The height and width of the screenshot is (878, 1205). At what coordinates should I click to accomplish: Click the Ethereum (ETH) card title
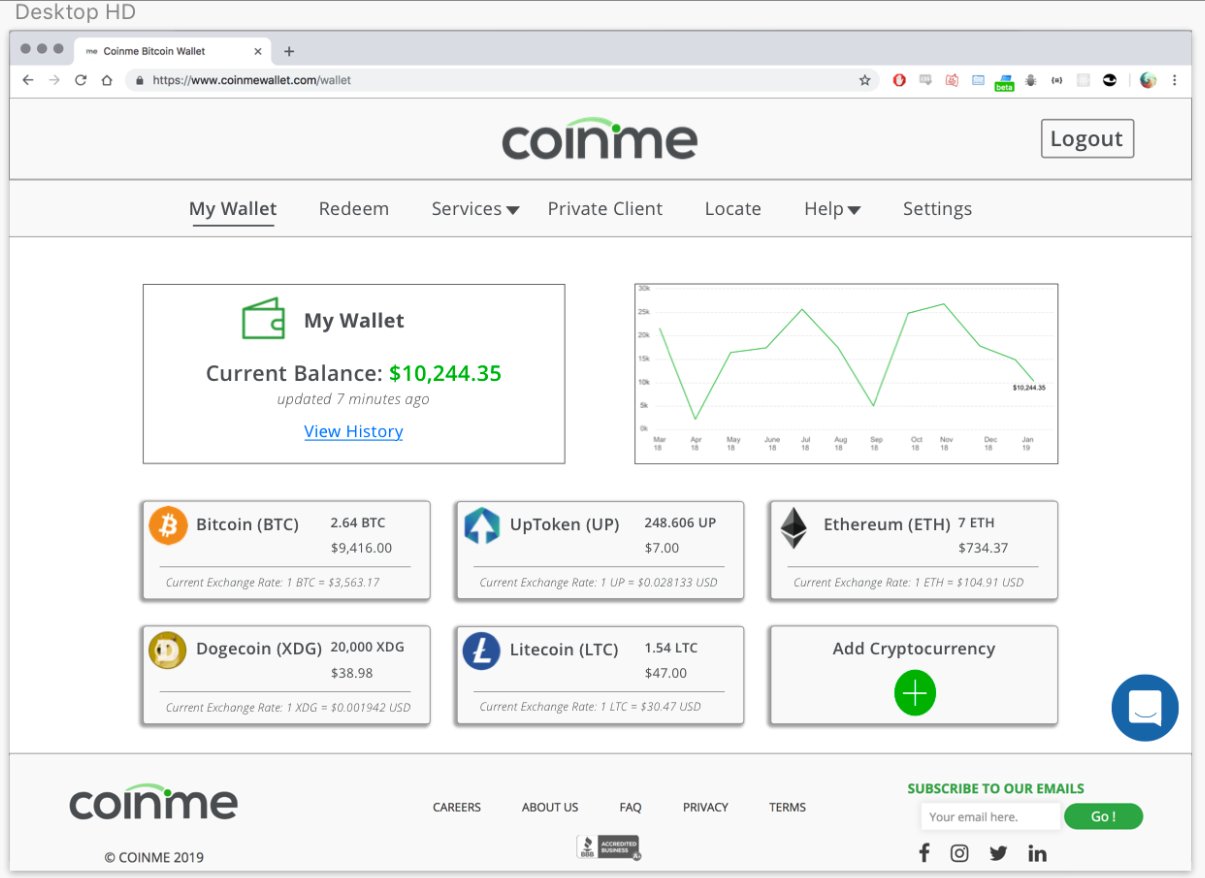coord(887,524)
